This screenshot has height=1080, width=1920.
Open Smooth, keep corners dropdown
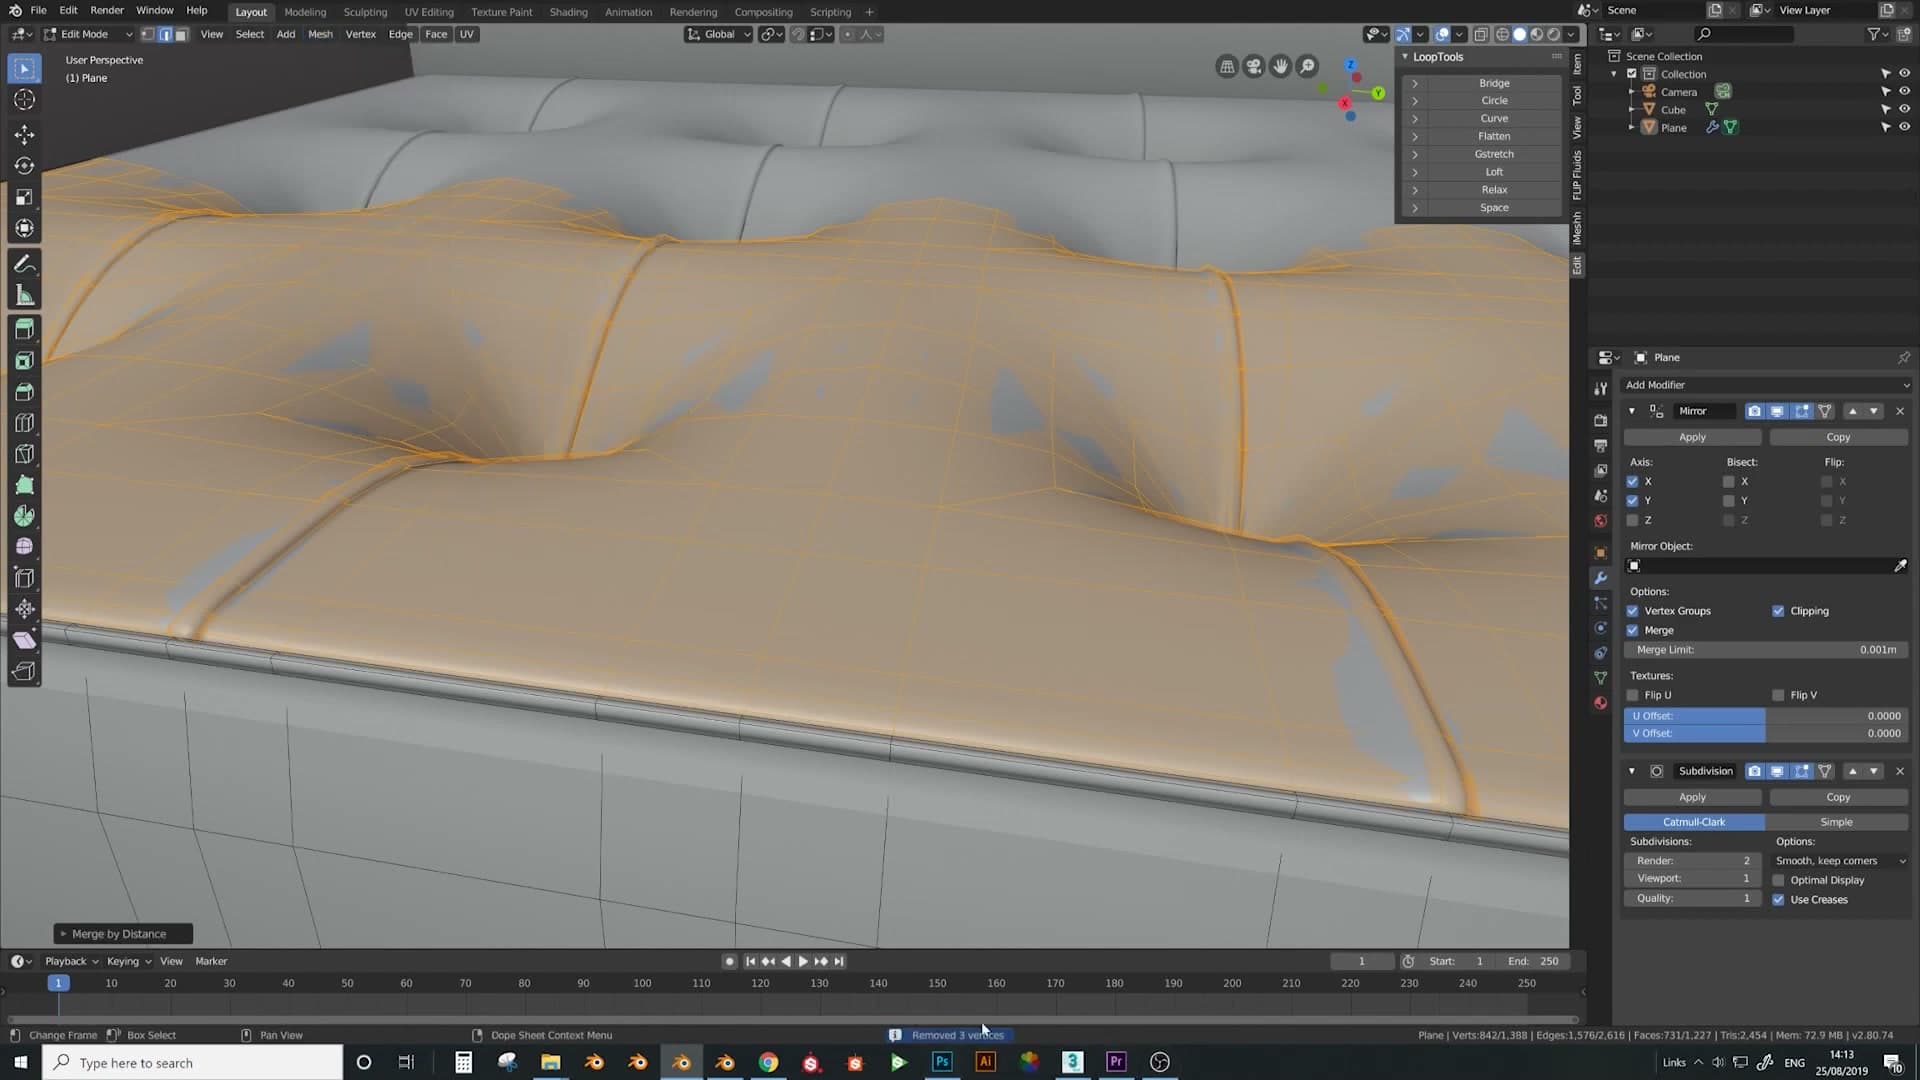tap(1840, 861)
